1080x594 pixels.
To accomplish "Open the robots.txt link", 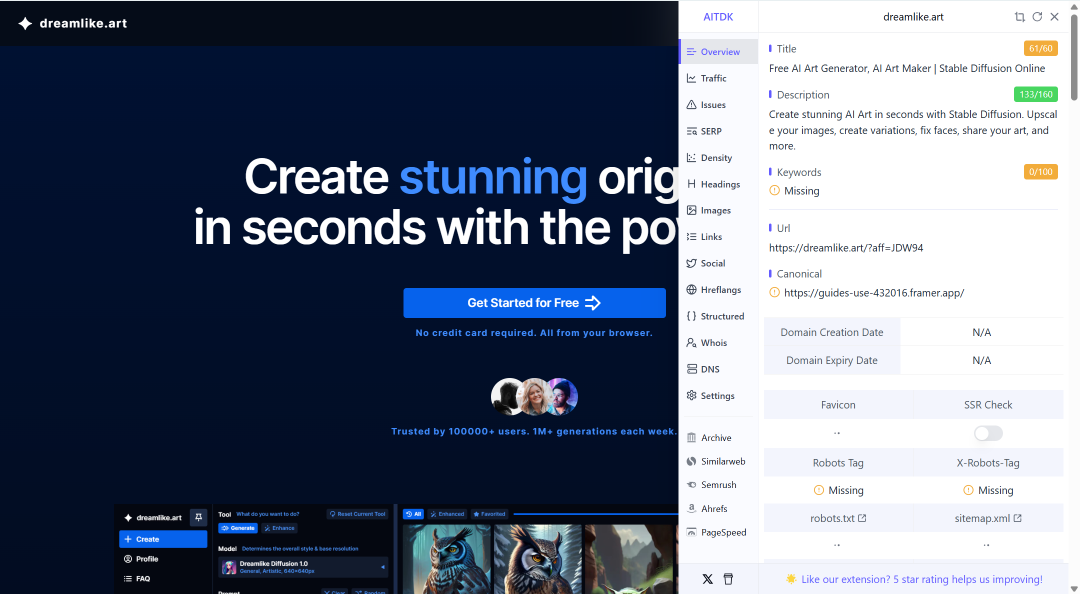I will pyautogui.click(x=838, y=518).
